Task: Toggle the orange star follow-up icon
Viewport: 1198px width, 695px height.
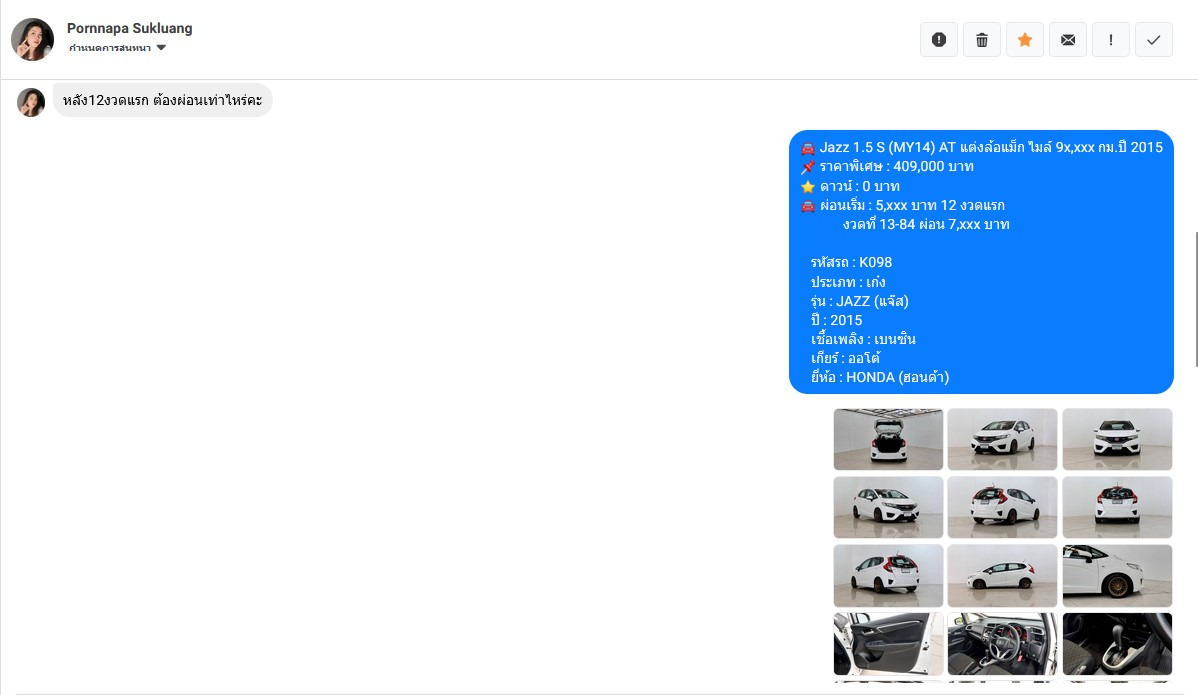Action: 1025,40
